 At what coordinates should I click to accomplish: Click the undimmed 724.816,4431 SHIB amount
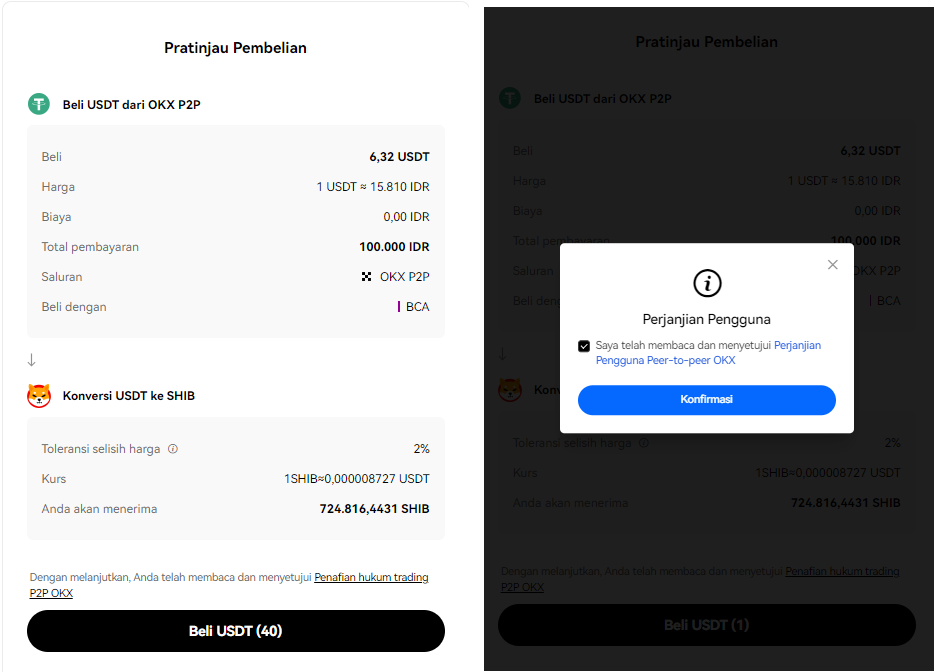(x=374, y=509)
